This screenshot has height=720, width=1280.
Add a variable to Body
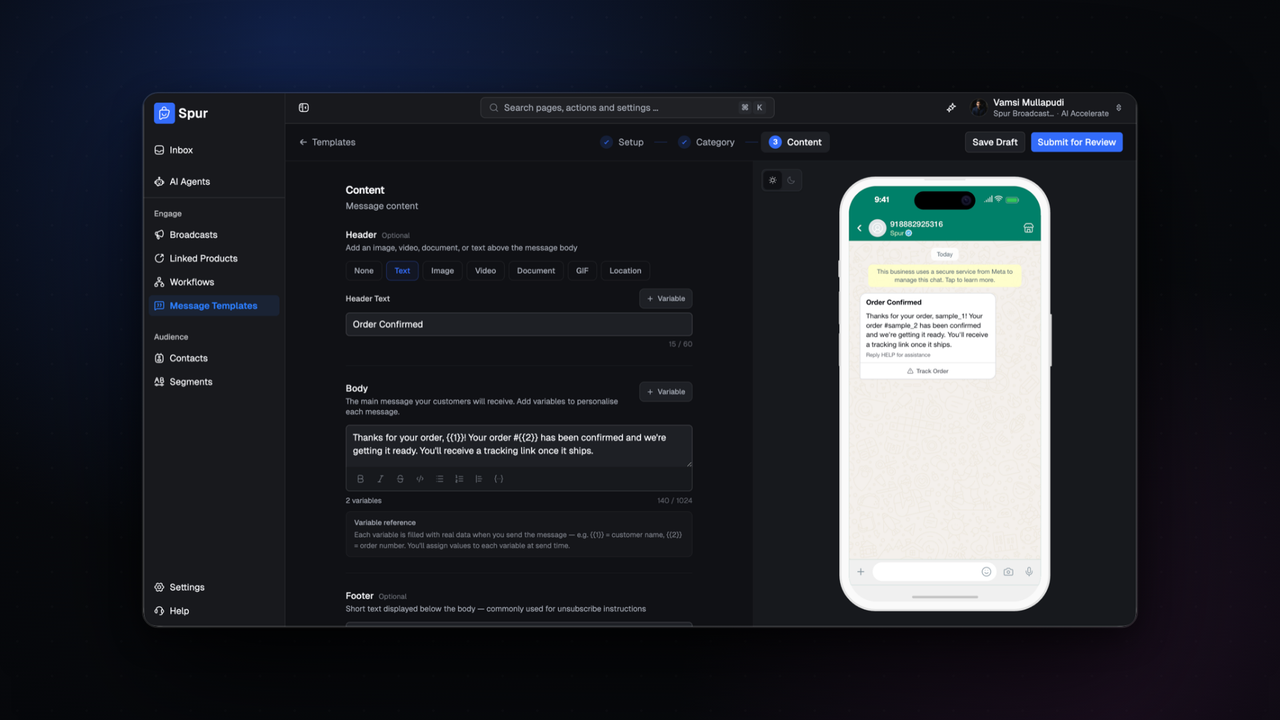tap(666, 392)
